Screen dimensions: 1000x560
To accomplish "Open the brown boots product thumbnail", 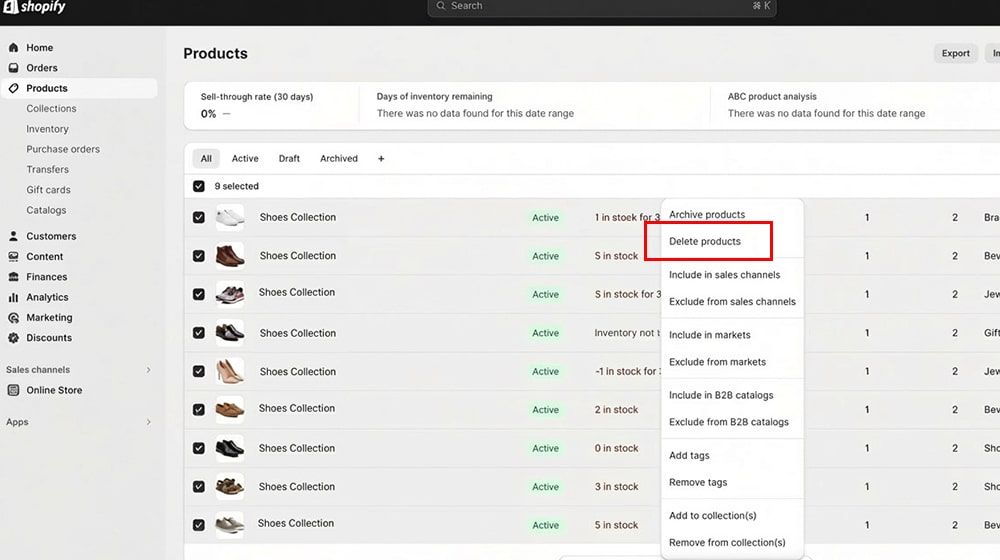I will (x=230, y=256).
